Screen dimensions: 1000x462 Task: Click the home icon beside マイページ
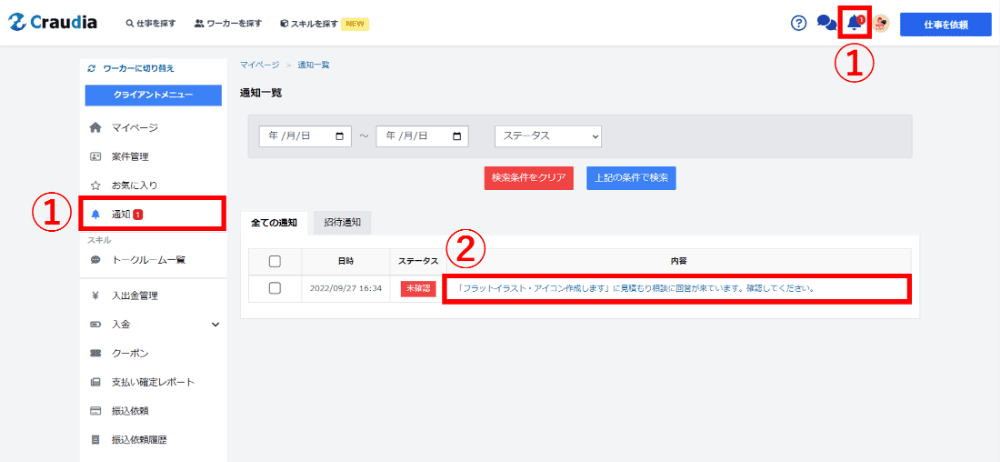click(96, 128)
